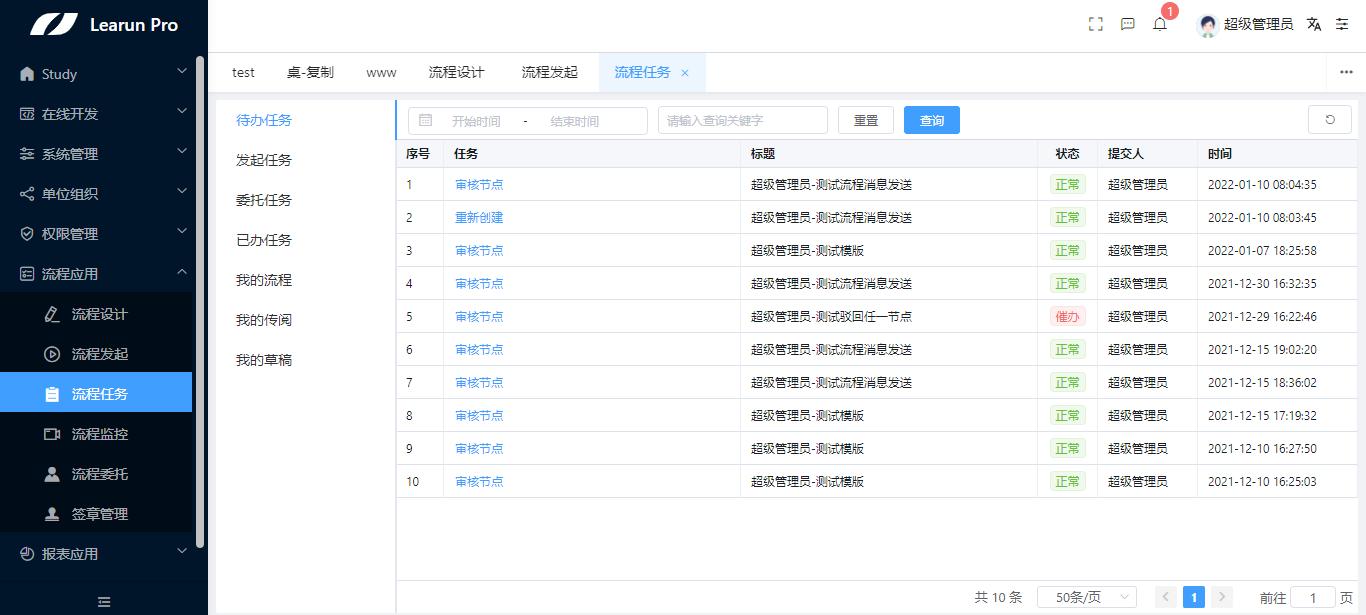Open the 50条/页 page size dropdown
Viewport: 1366px width, 615px height.
(x=1086, y=596)
